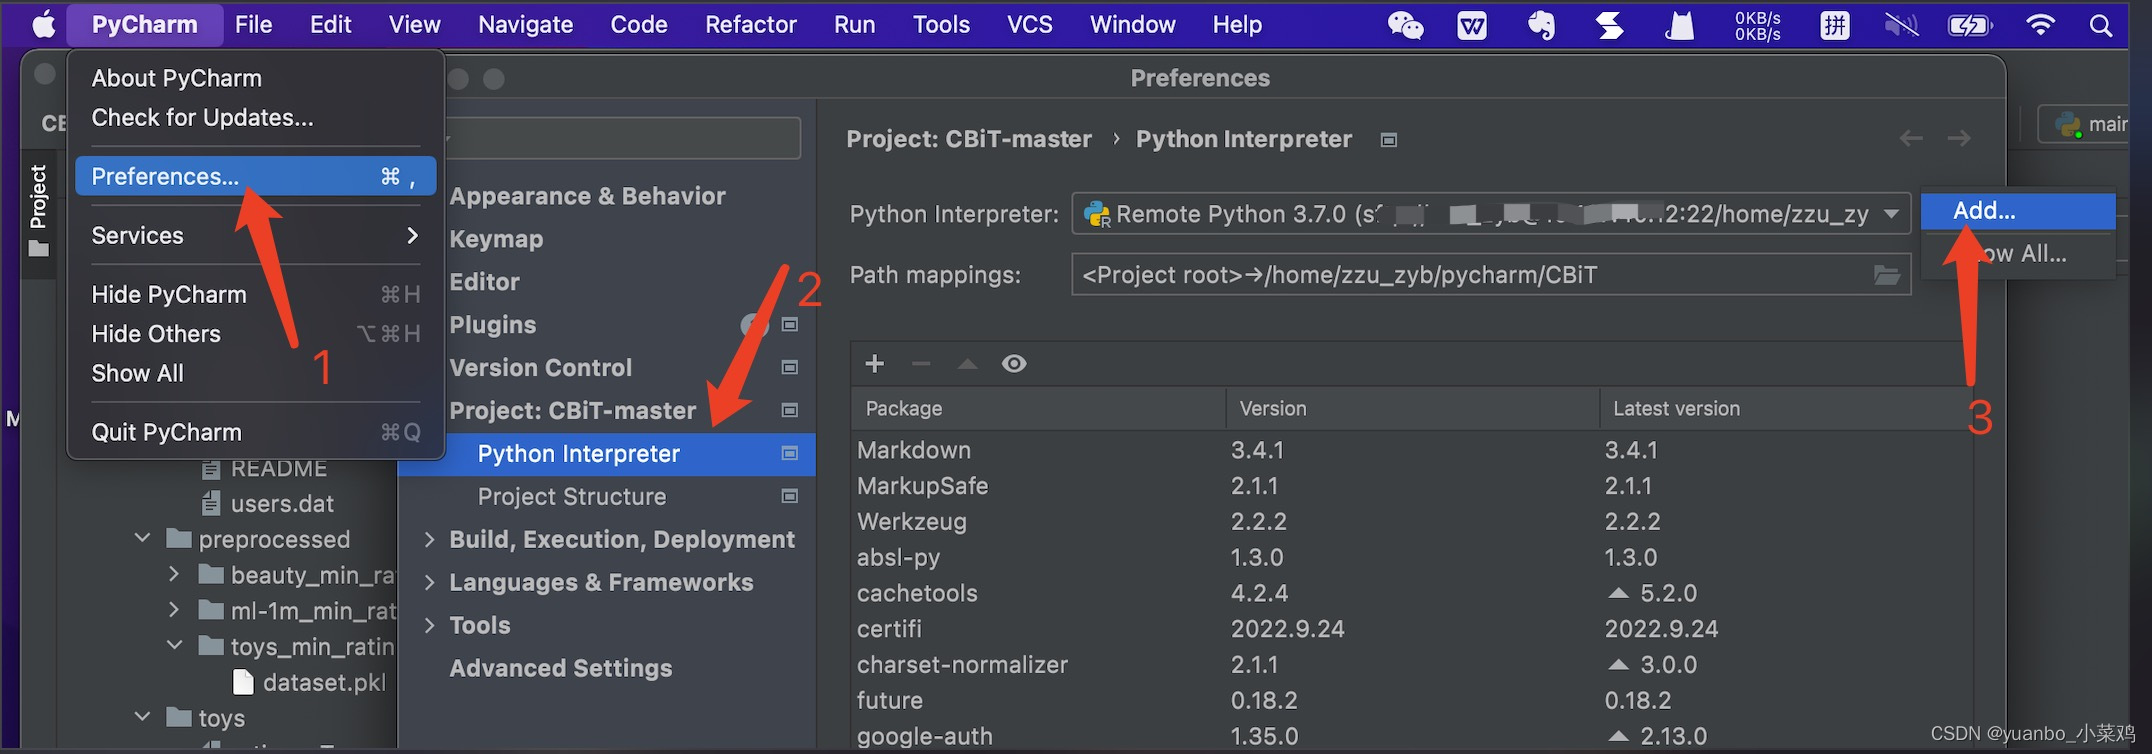The height and width of the screenshot is (754, 2152).
Task: Choose Hide Others
Action: tap(255, 334)
